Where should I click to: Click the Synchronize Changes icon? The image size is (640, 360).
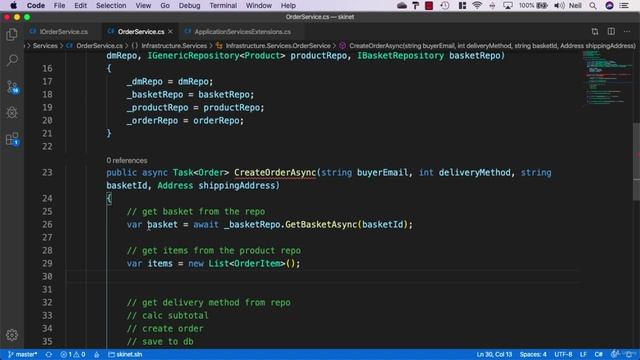tap(49, 354)
